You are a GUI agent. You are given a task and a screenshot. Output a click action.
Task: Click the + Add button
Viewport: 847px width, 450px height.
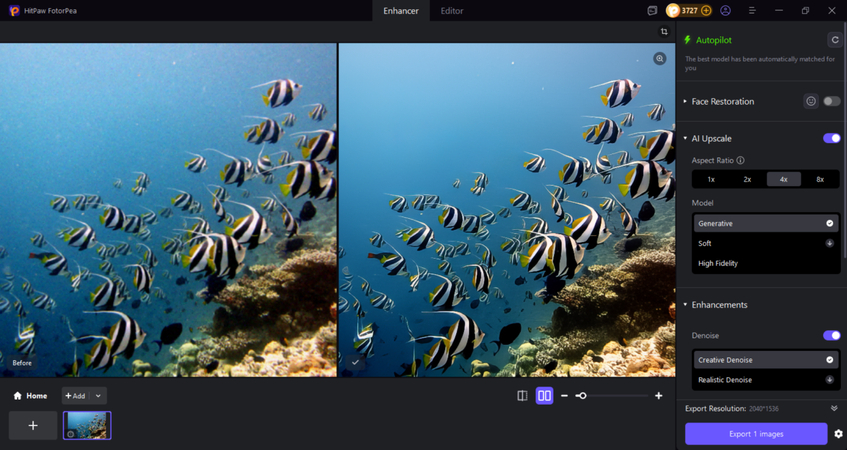[x=76, y=396]
